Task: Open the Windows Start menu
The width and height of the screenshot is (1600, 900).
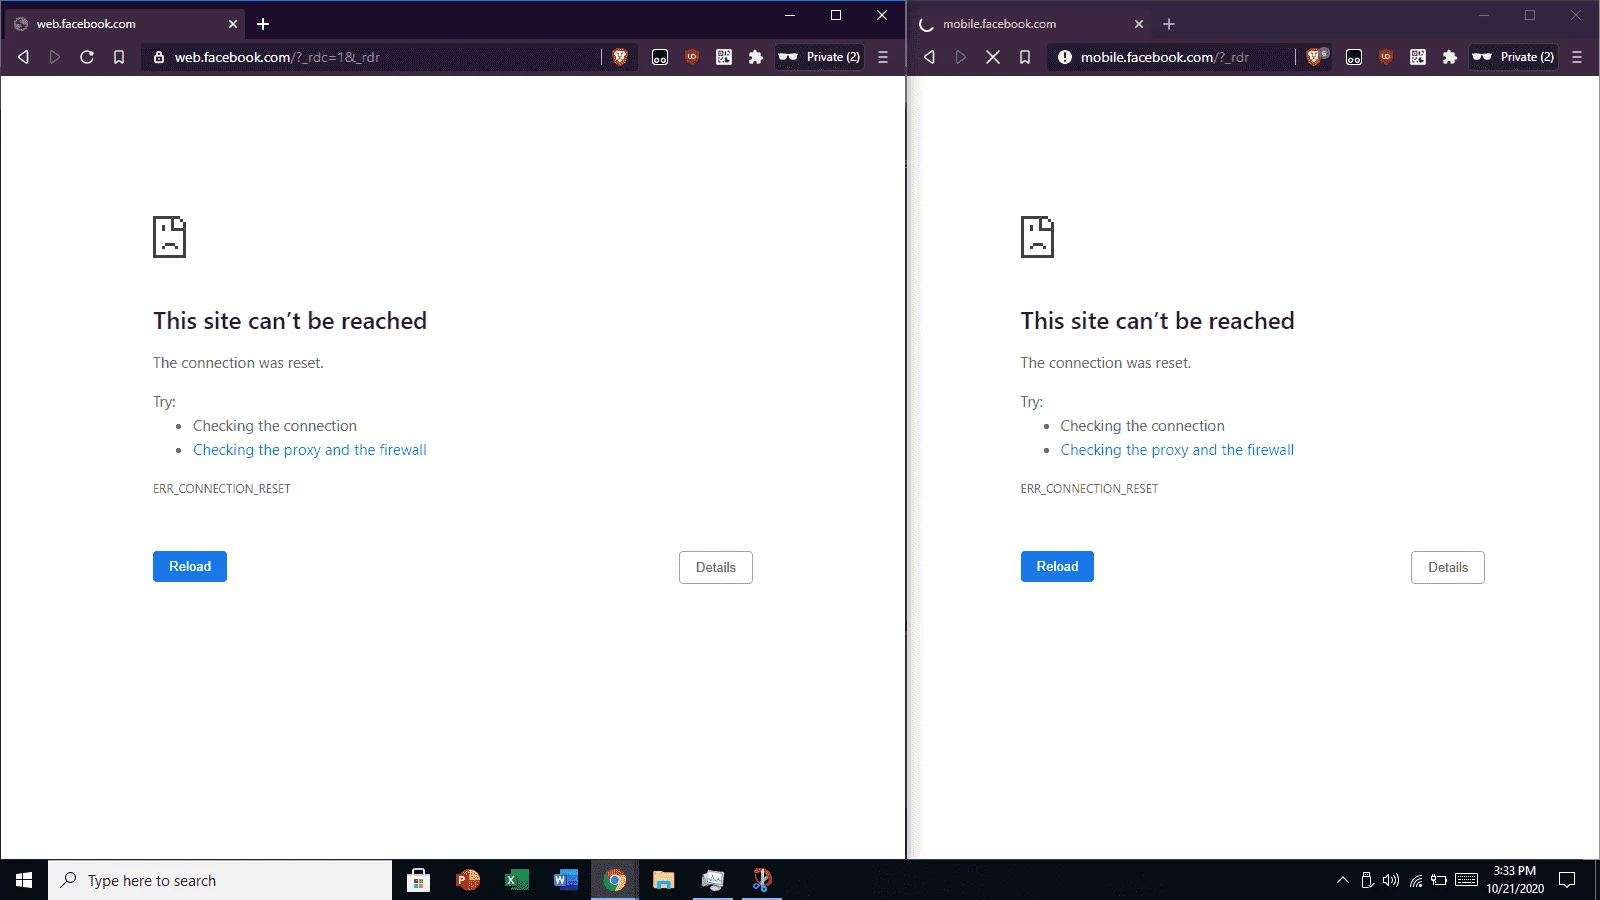Action: coord(24,880)
